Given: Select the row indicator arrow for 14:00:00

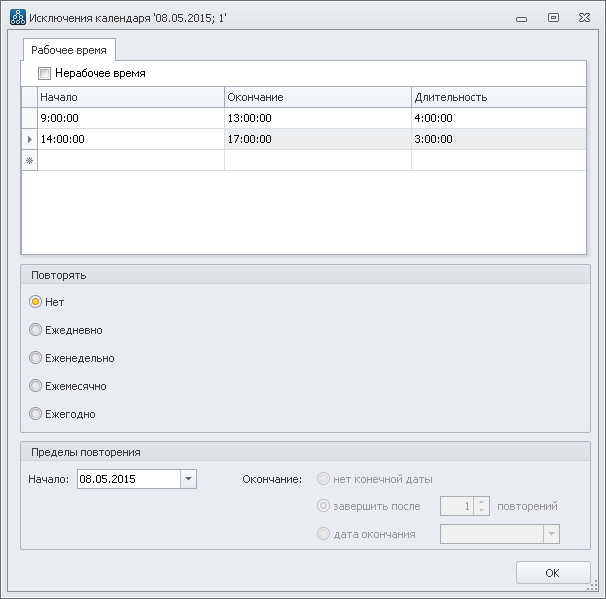Looking at the screenshot, I should pyautogui.click(x=29, y=139).
